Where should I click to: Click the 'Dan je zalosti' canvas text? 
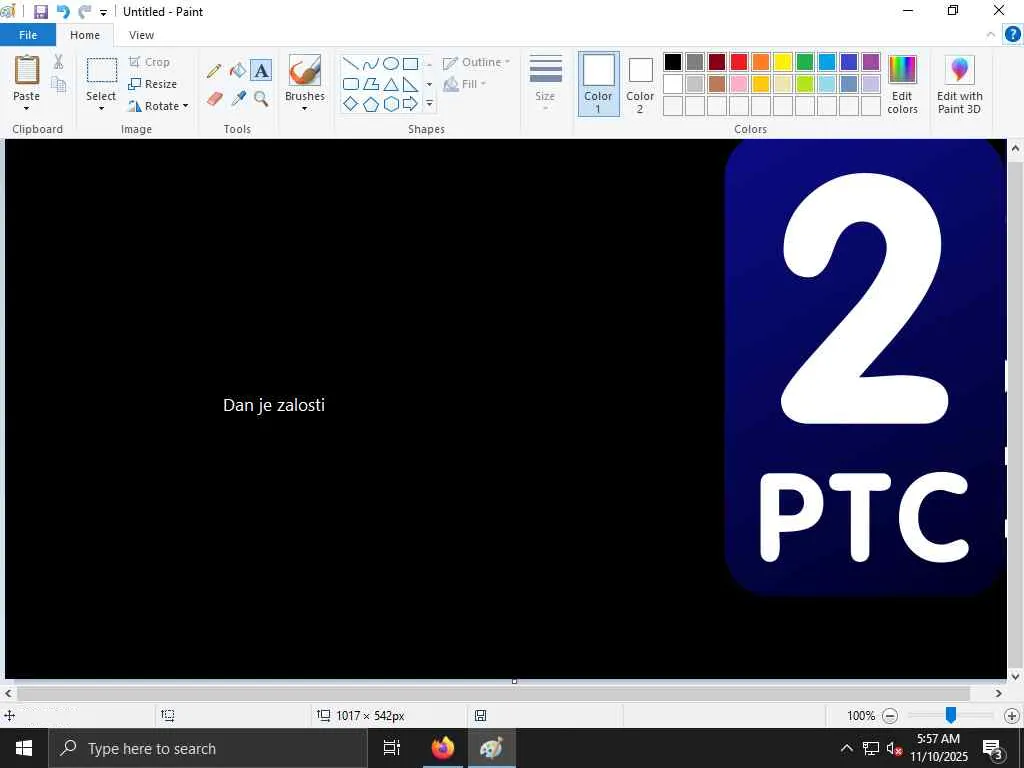point(274,406)
